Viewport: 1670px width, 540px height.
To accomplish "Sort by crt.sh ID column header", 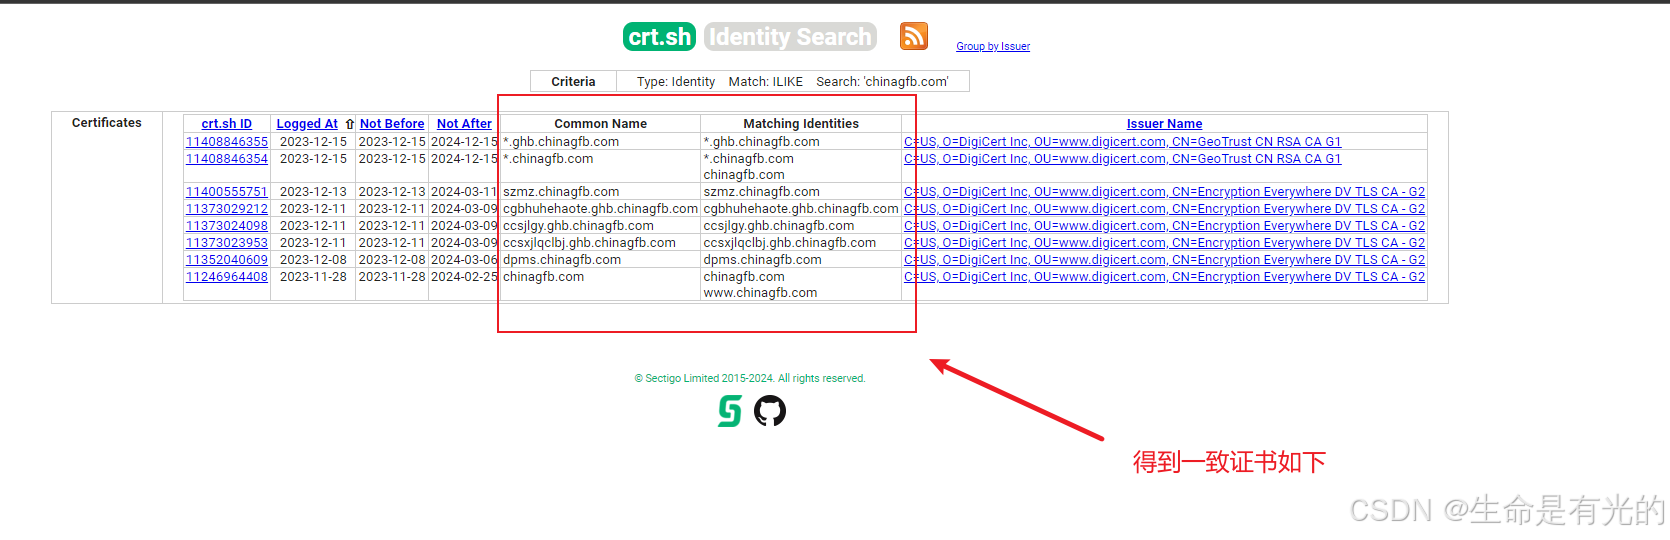I will click(x=226, y=124).
